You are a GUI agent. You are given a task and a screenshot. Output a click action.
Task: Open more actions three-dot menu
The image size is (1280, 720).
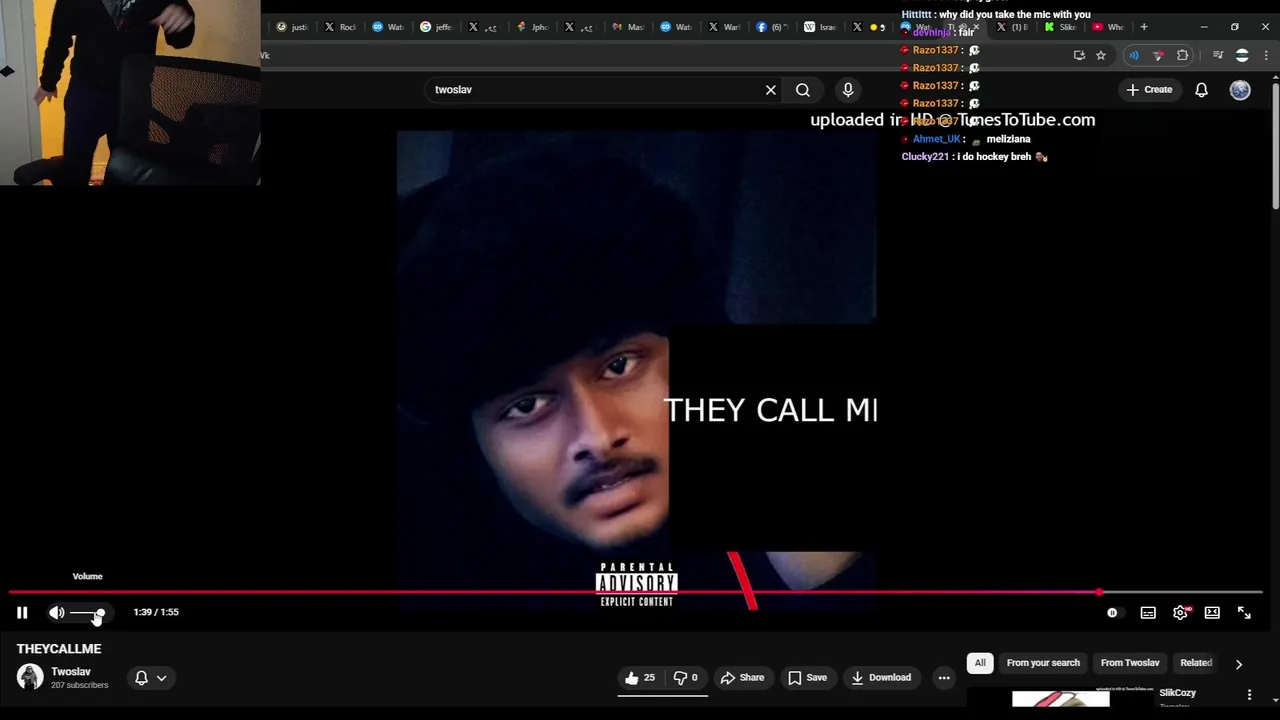tap(944, 678)
